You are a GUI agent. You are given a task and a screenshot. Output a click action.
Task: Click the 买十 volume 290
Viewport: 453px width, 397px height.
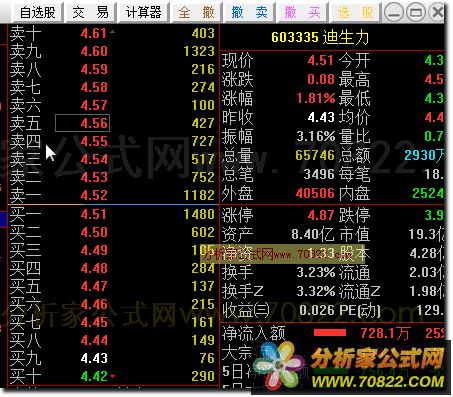(203, 376)
